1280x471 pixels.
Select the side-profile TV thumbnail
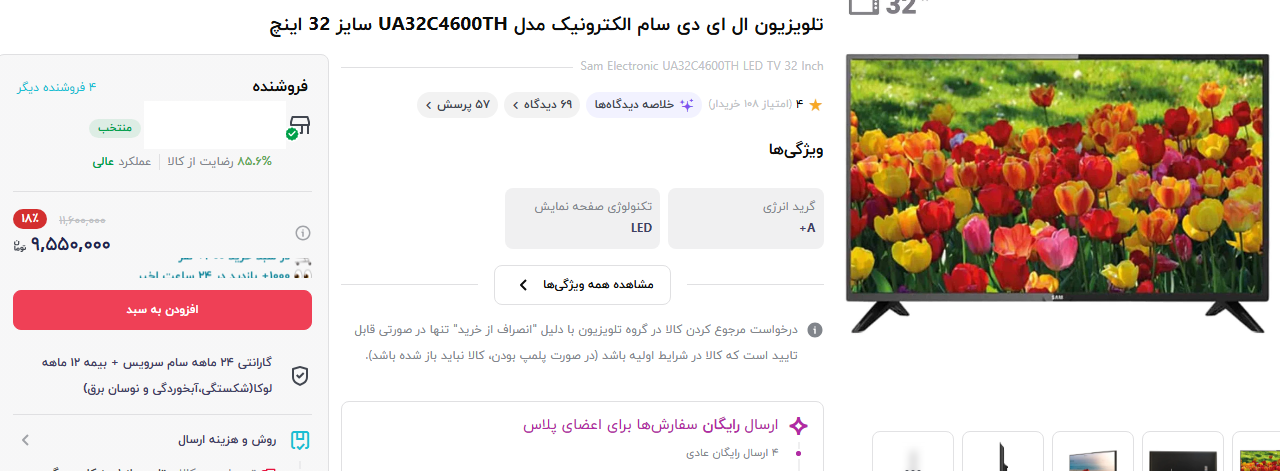pyautogui.click(x=1002, y=452)
